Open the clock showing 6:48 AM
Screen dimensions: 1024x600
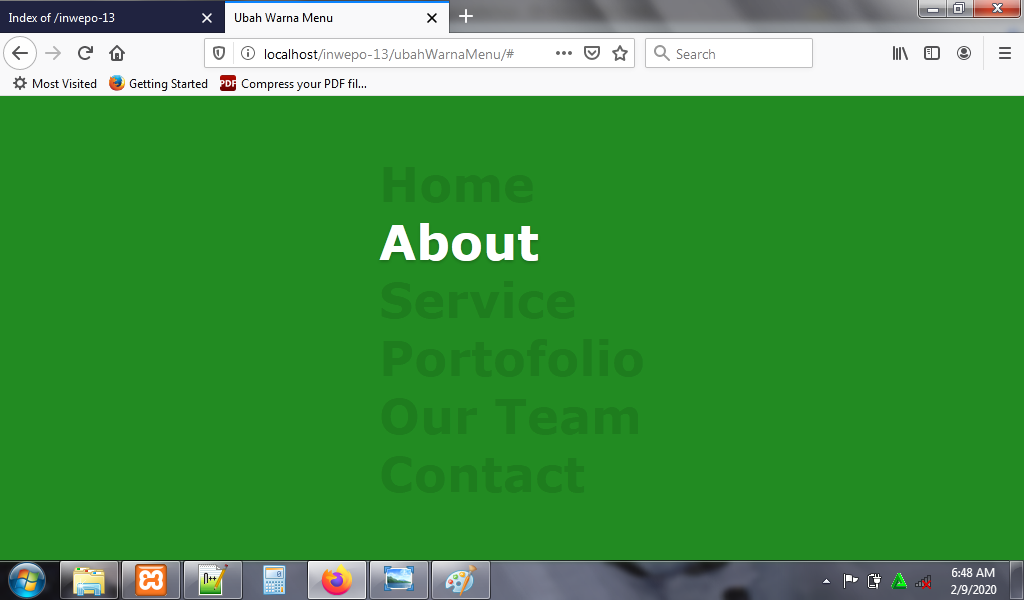[x=972, y=580]
